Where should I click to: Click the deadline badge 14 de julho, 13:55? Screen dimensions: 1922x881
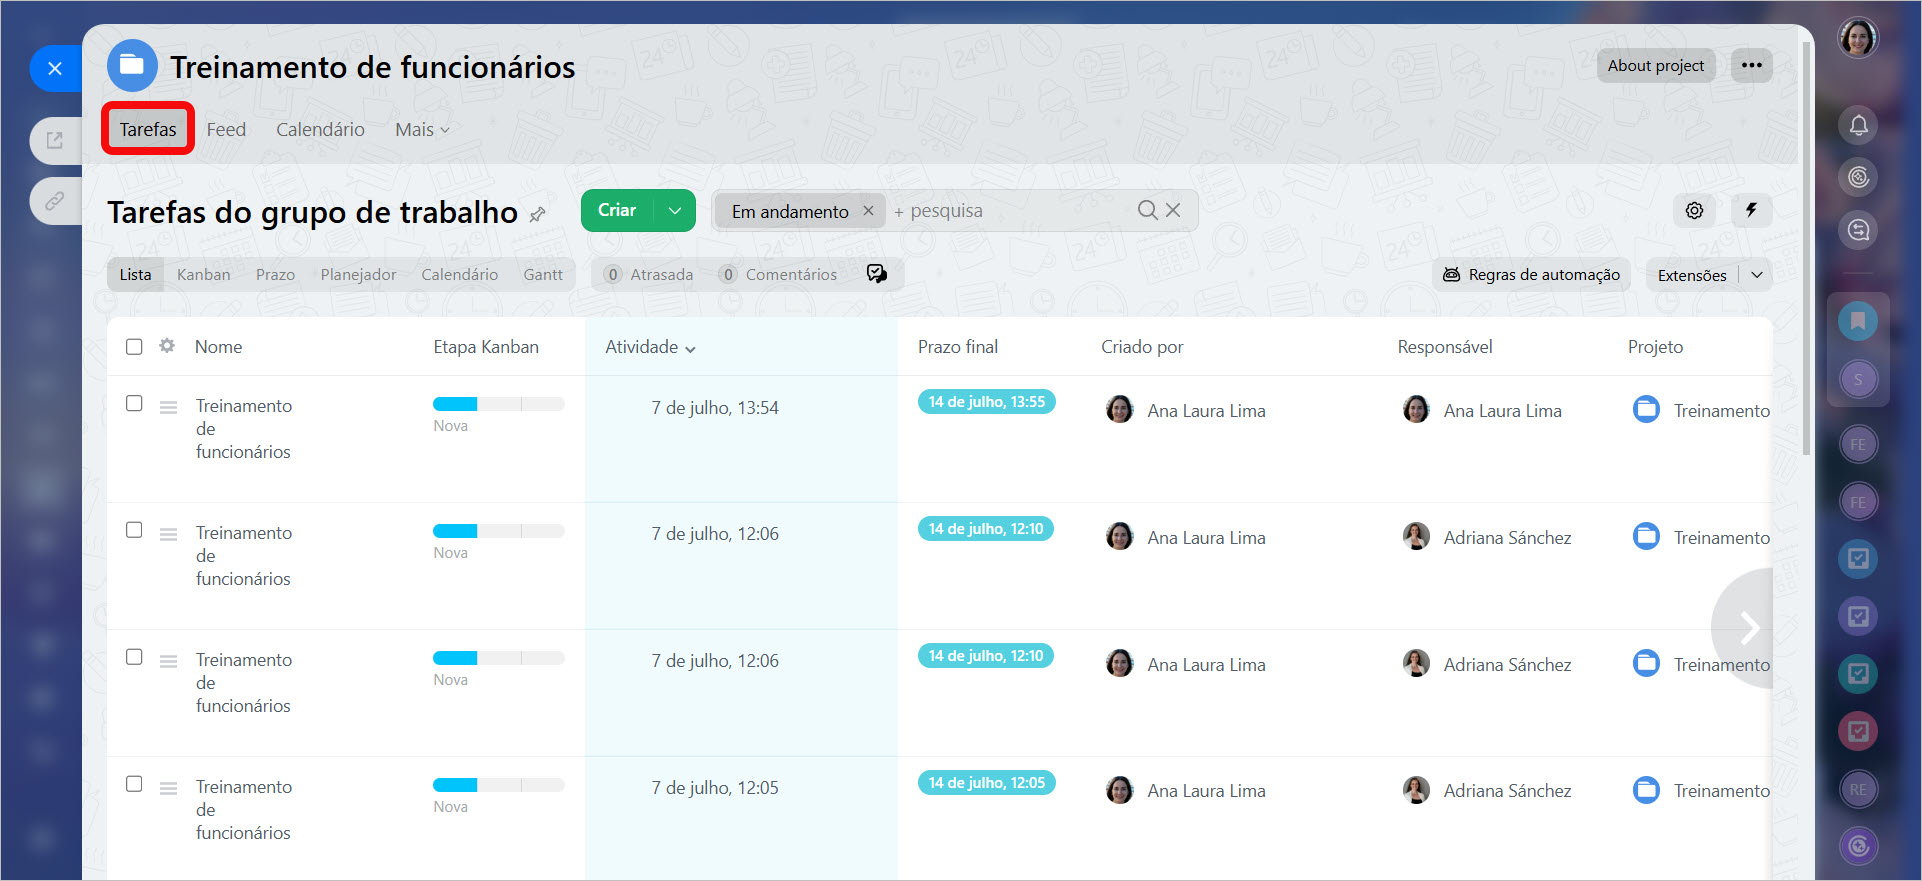(x=986, y=402)
